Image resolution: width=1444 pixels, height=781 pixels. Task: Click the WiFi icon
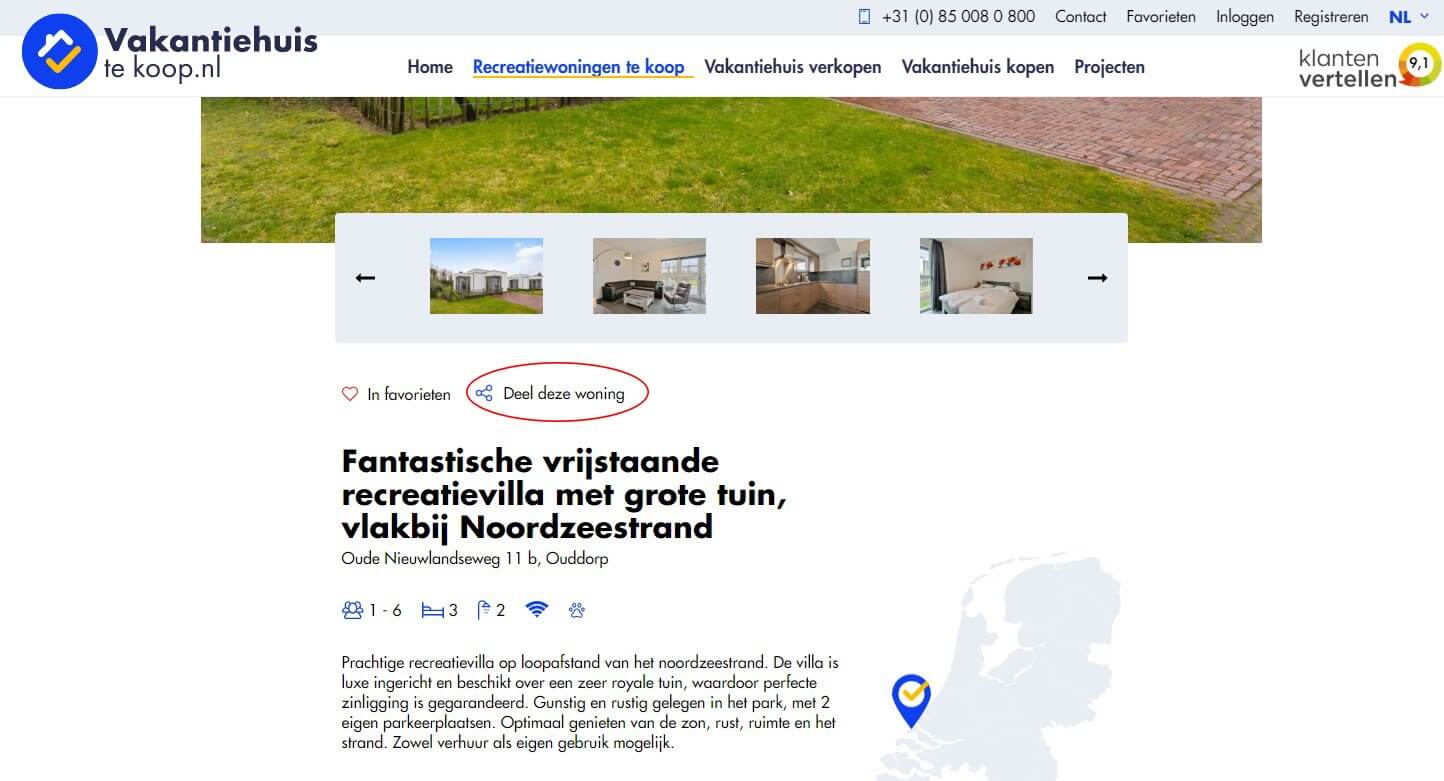click(x=537, y=609)
